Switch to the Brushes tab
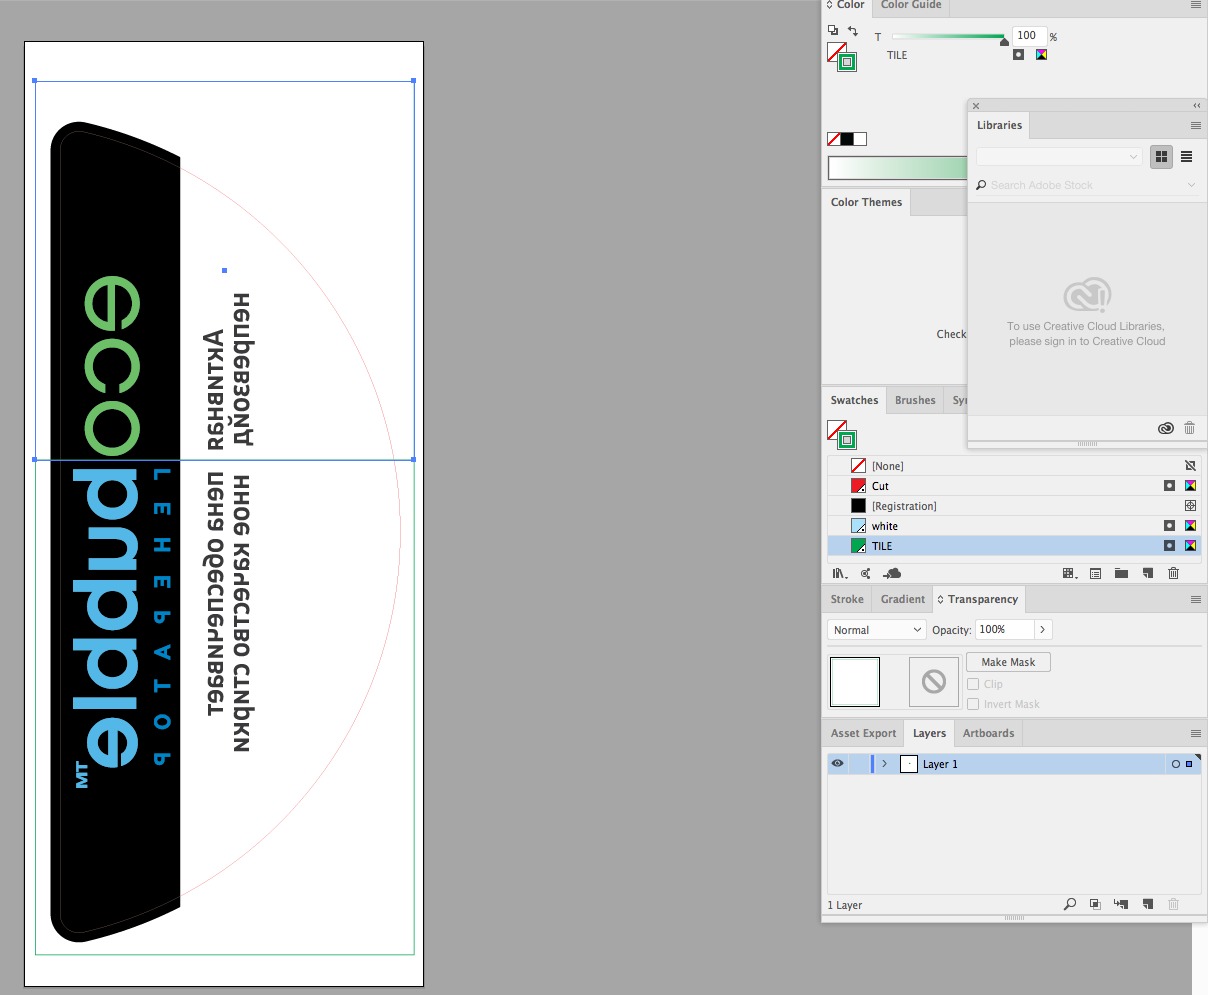The height and width of the screenshot is (995, 1208). point(915,400)
